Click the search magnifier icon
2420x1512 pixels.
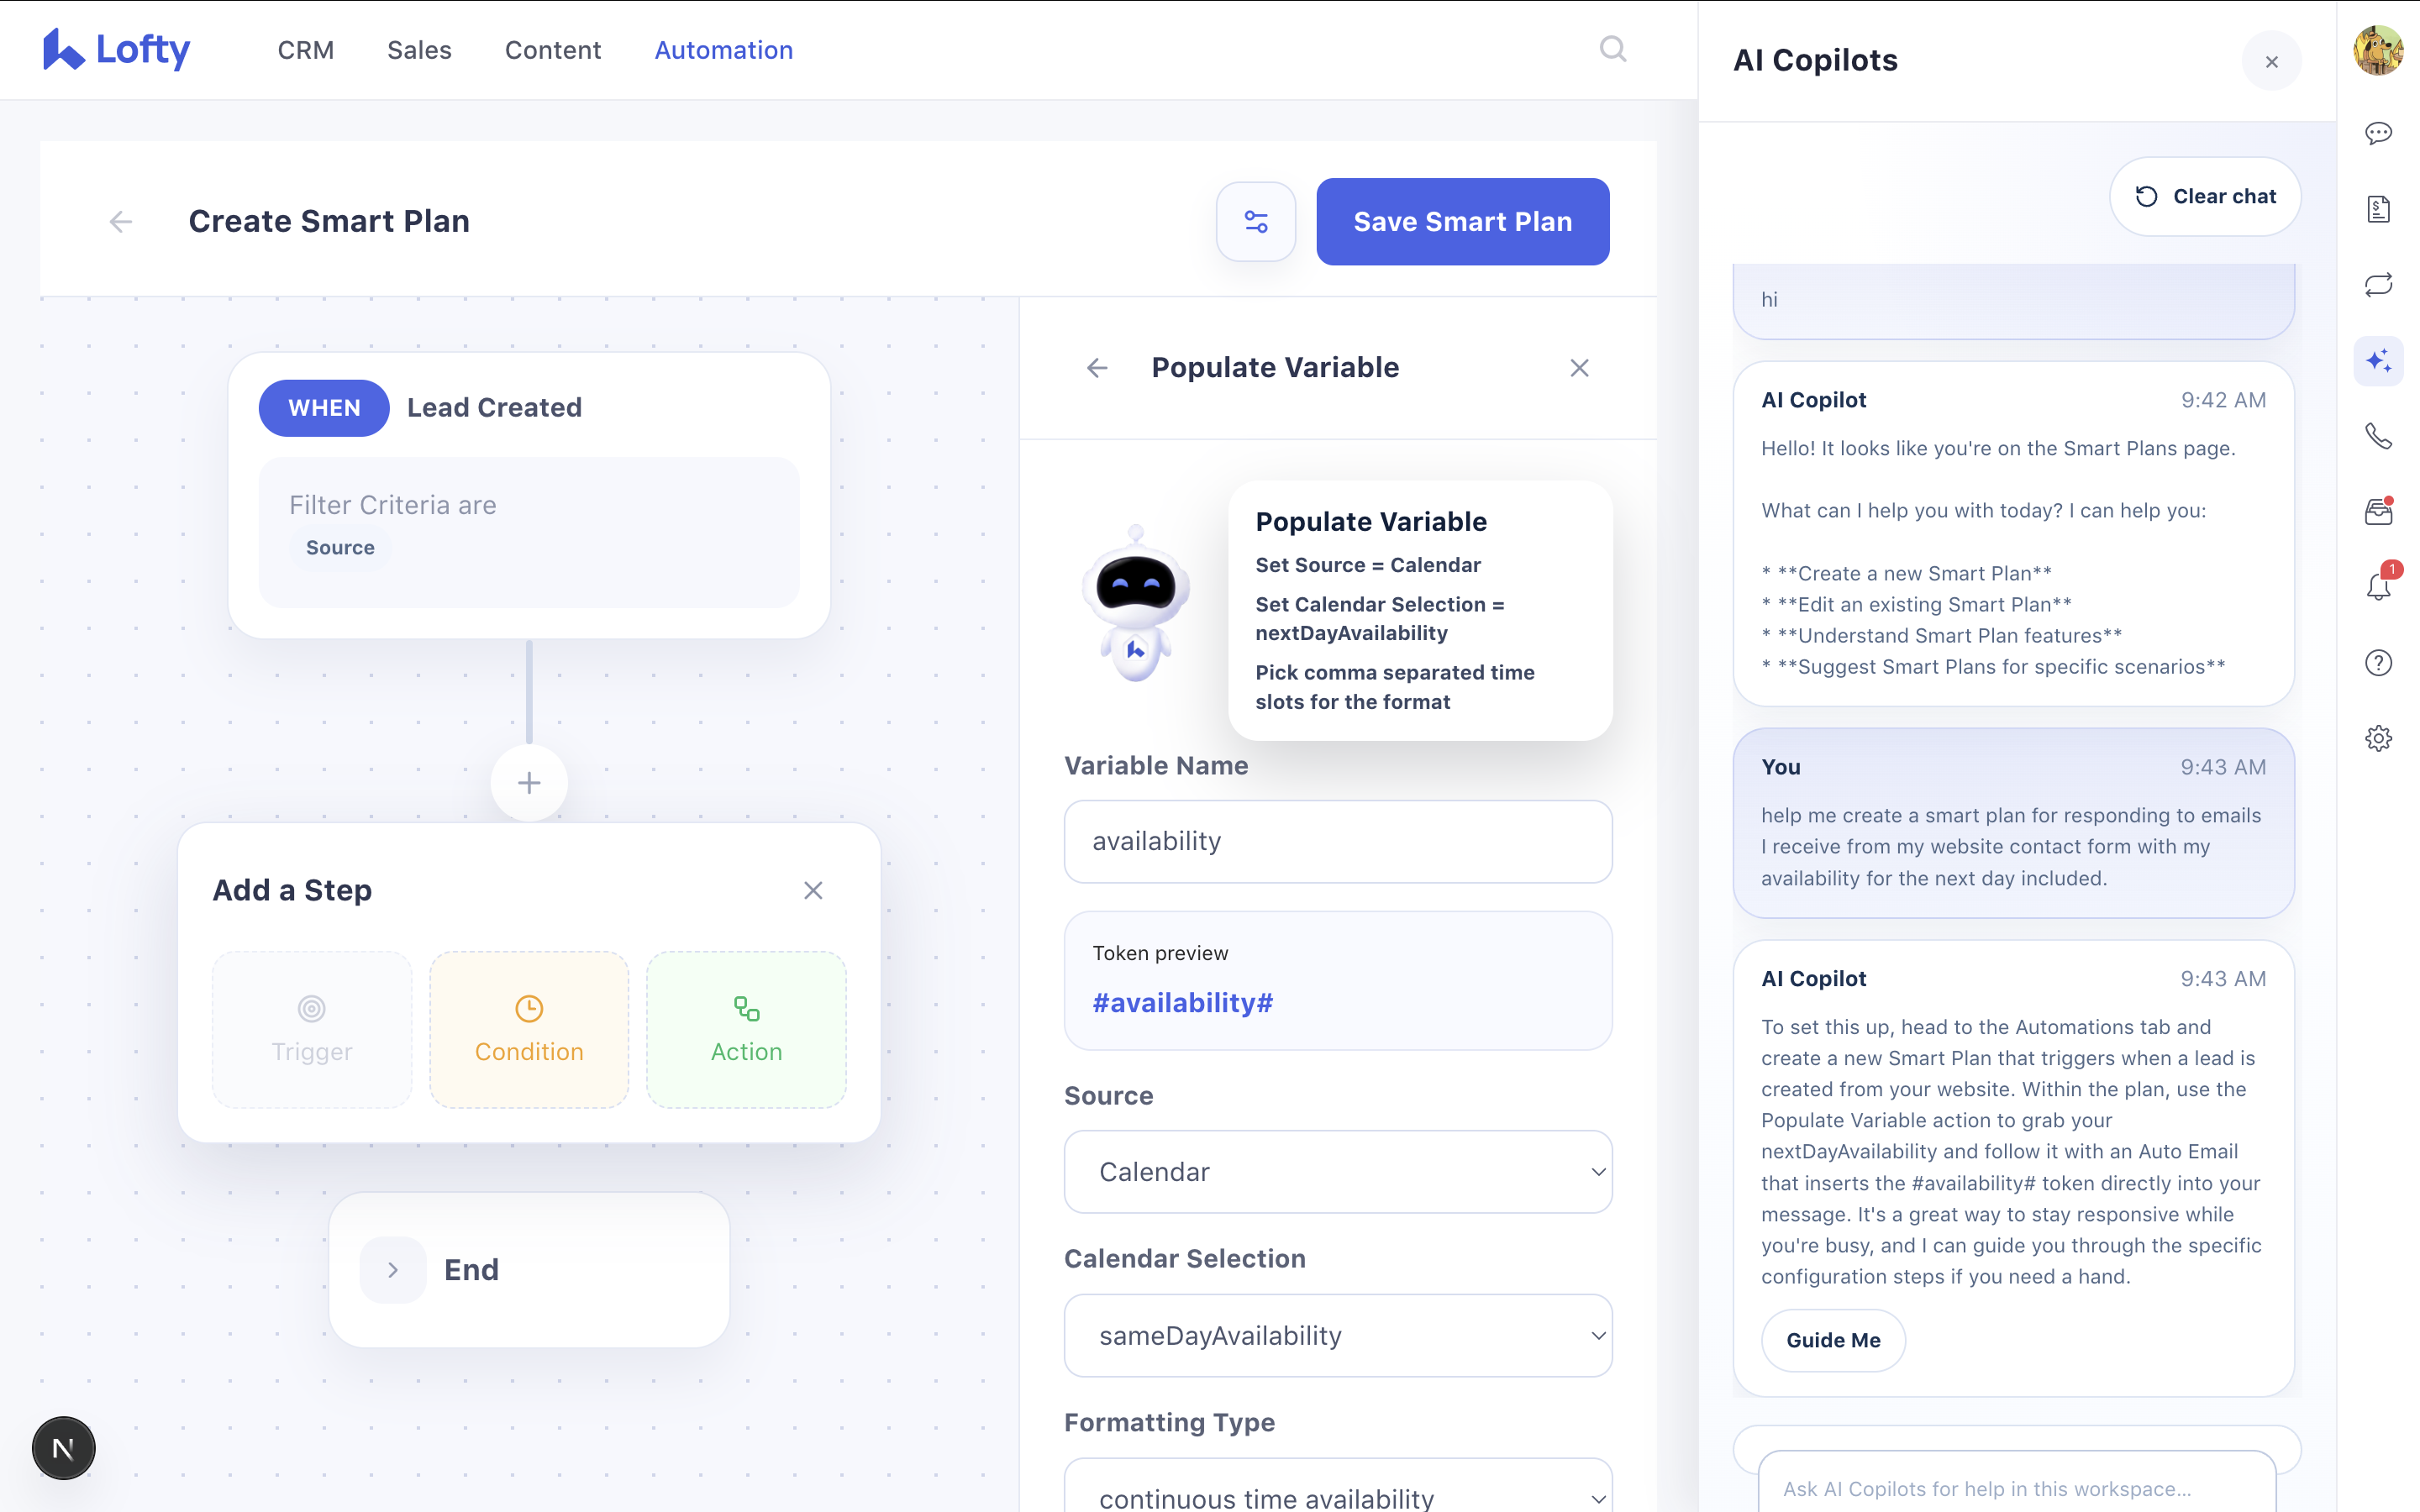1612,49
